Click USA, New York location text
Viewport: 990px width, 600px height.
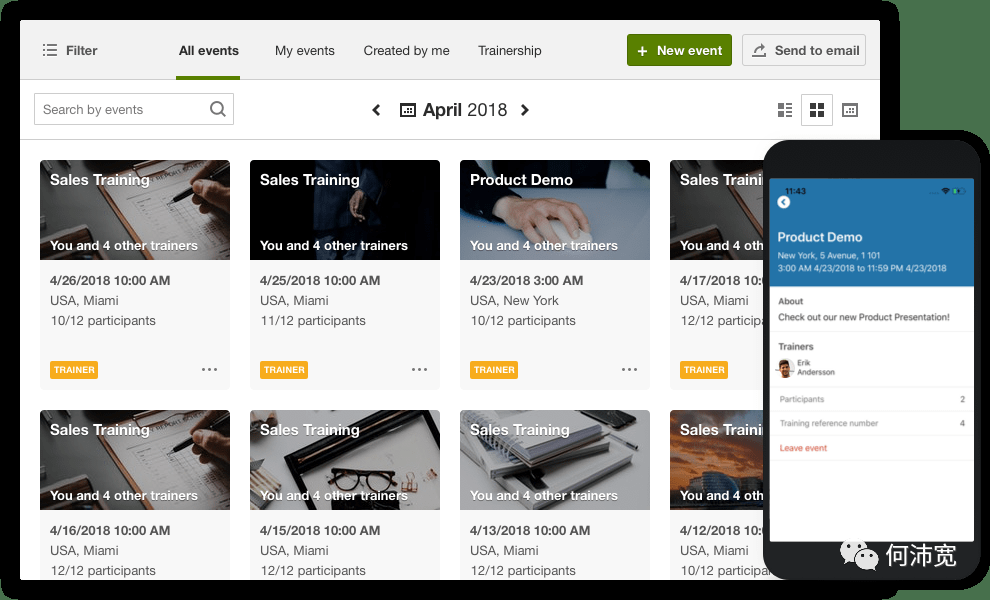pyautogui.click(x=515, y=301)
